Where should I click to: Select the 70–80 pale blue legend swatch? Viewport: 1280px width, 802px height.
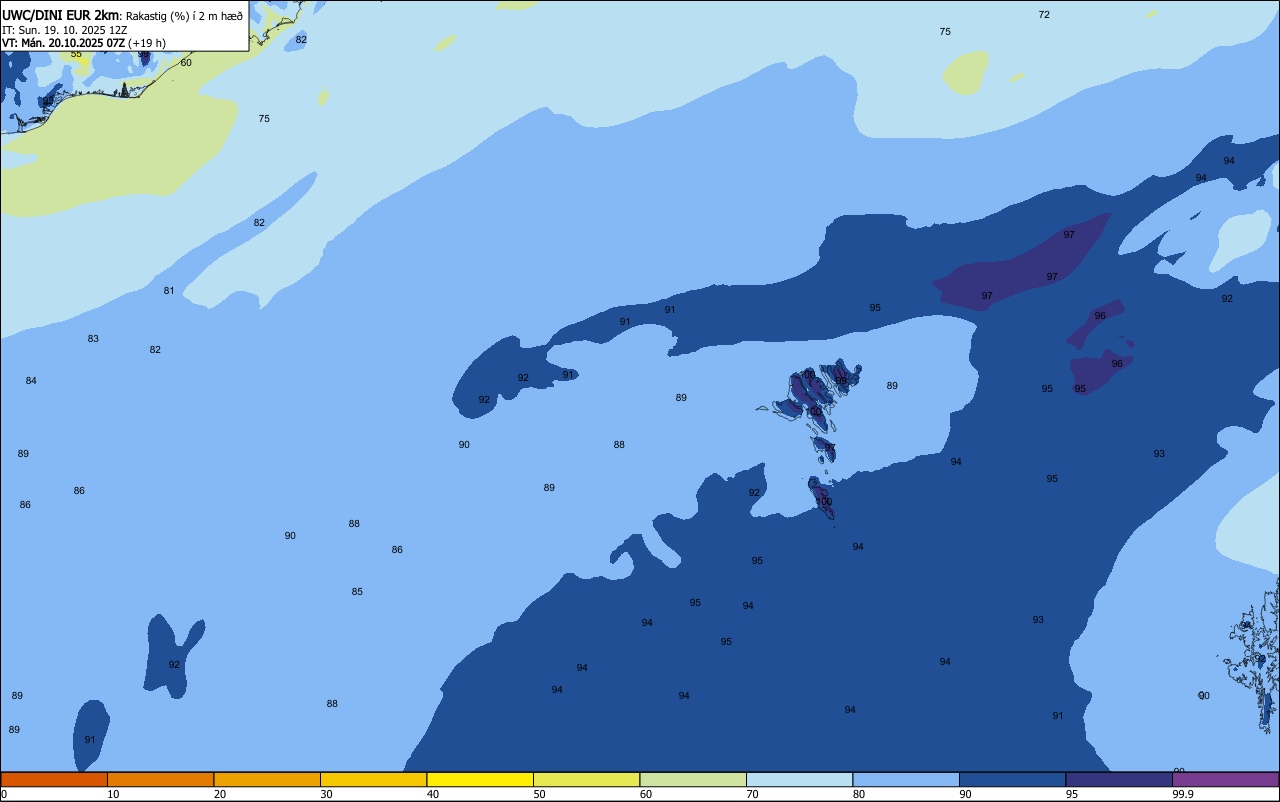(799, 779)
